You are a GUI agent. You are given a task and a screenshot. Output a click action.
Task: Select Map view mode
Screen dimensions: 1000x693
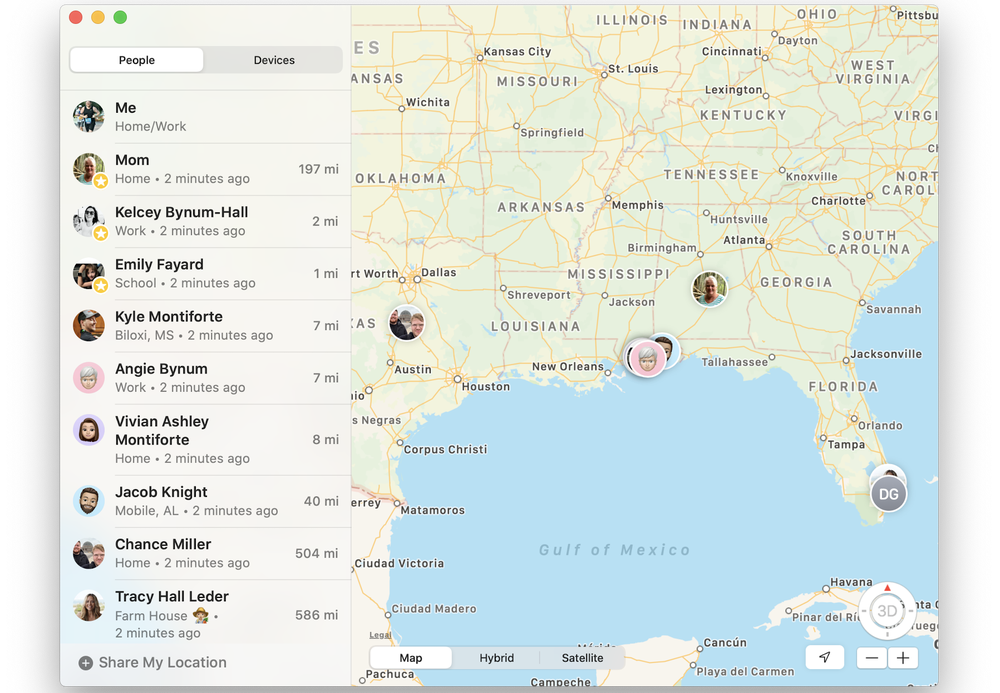point(411,658)
